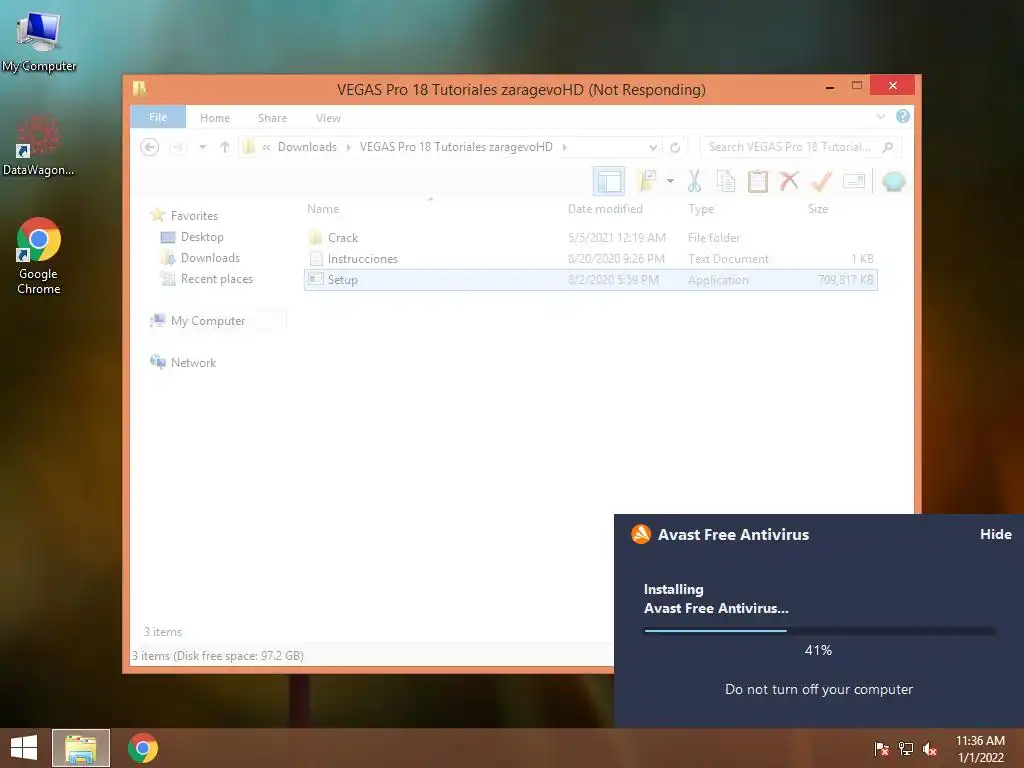The image size is (1024, 768).
Task: Click the blue Help question mark icon
Action: [903, 116]
